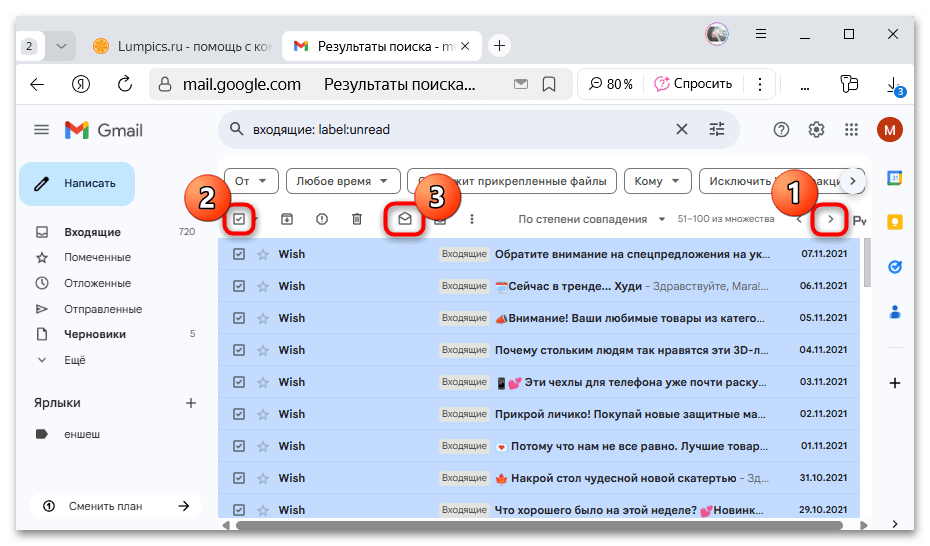This screenshot has width=930, height=546.
Task: Report selected messages as spam
Action: (322, 219)
